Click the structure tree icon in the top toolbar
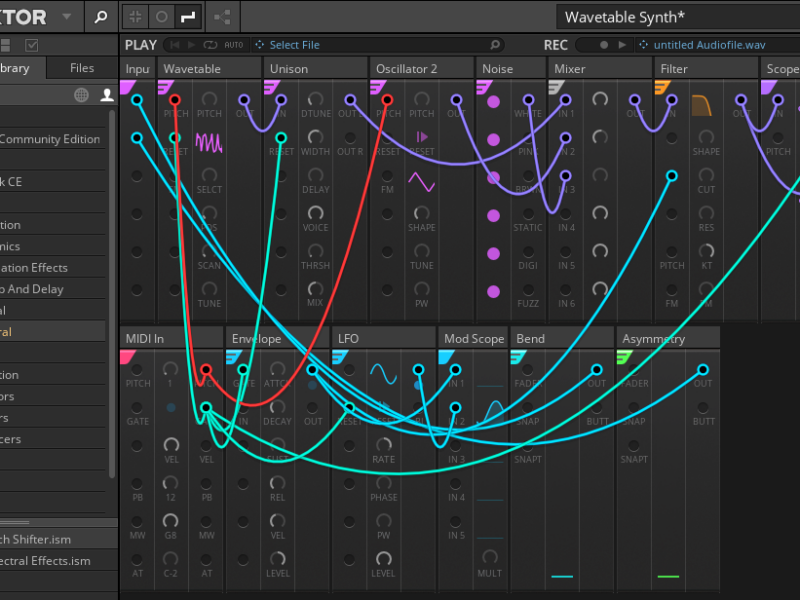800x600 pixels. point(222,17)
